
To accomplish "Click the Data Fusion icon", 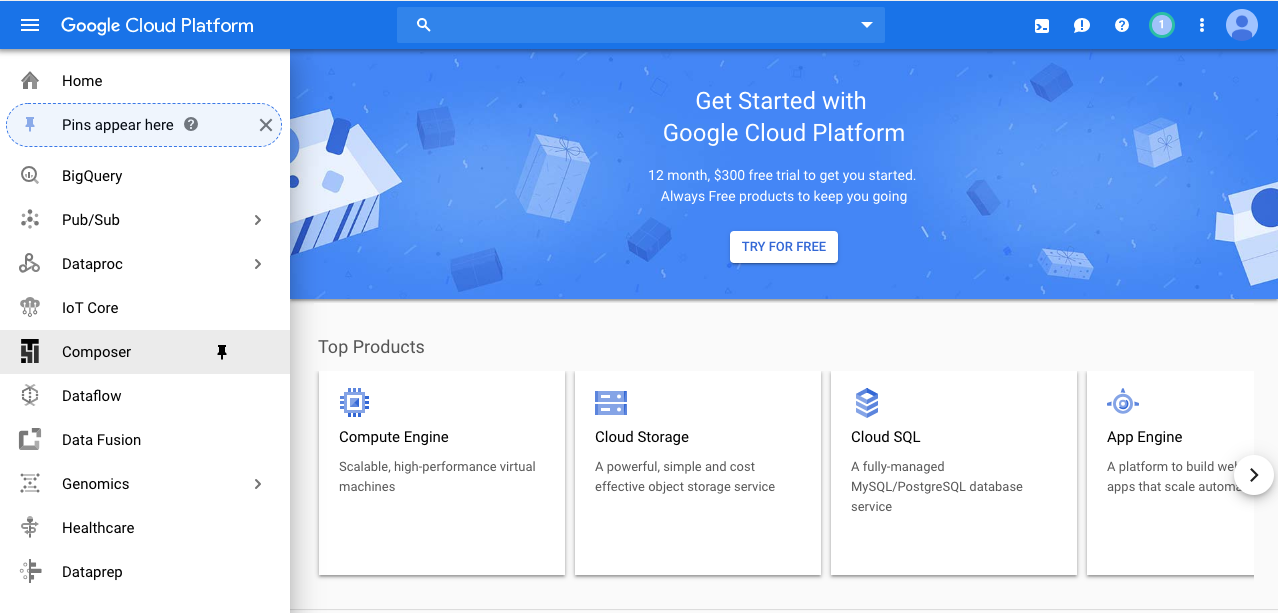I will click(30, 440).
